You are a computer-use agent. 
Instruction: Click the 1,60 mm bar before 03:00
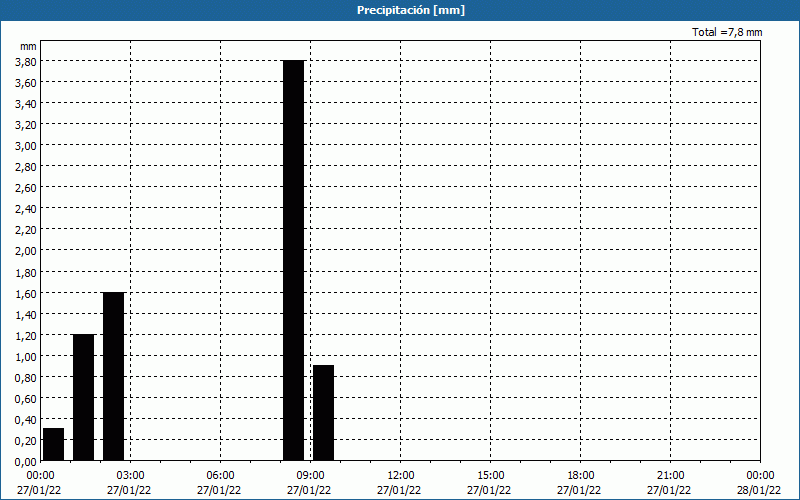click(x=113, y=377)
